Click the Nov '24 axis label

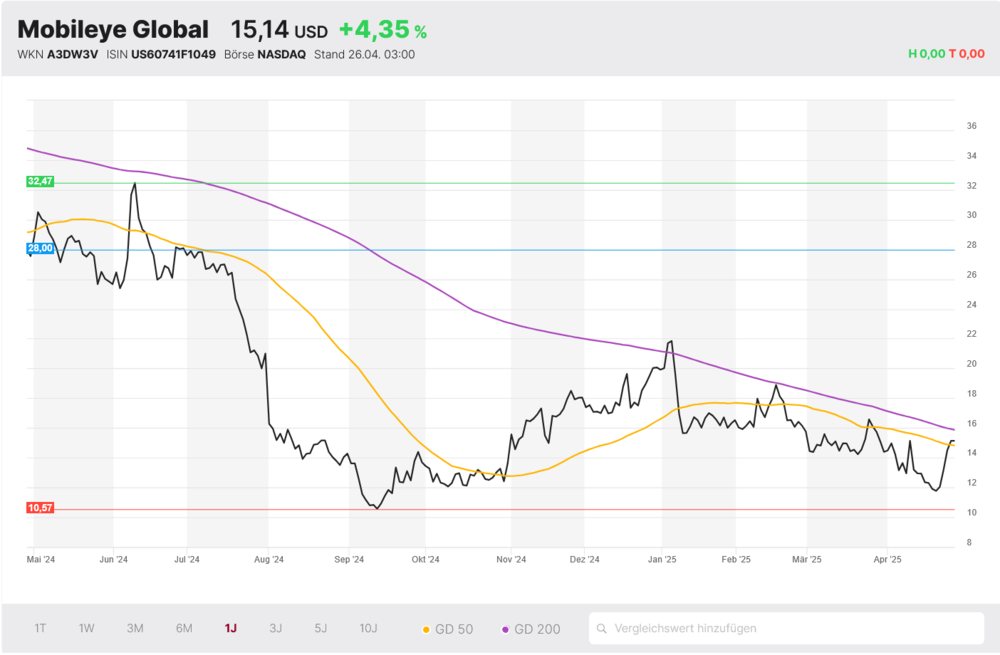[x=511, y=559]
